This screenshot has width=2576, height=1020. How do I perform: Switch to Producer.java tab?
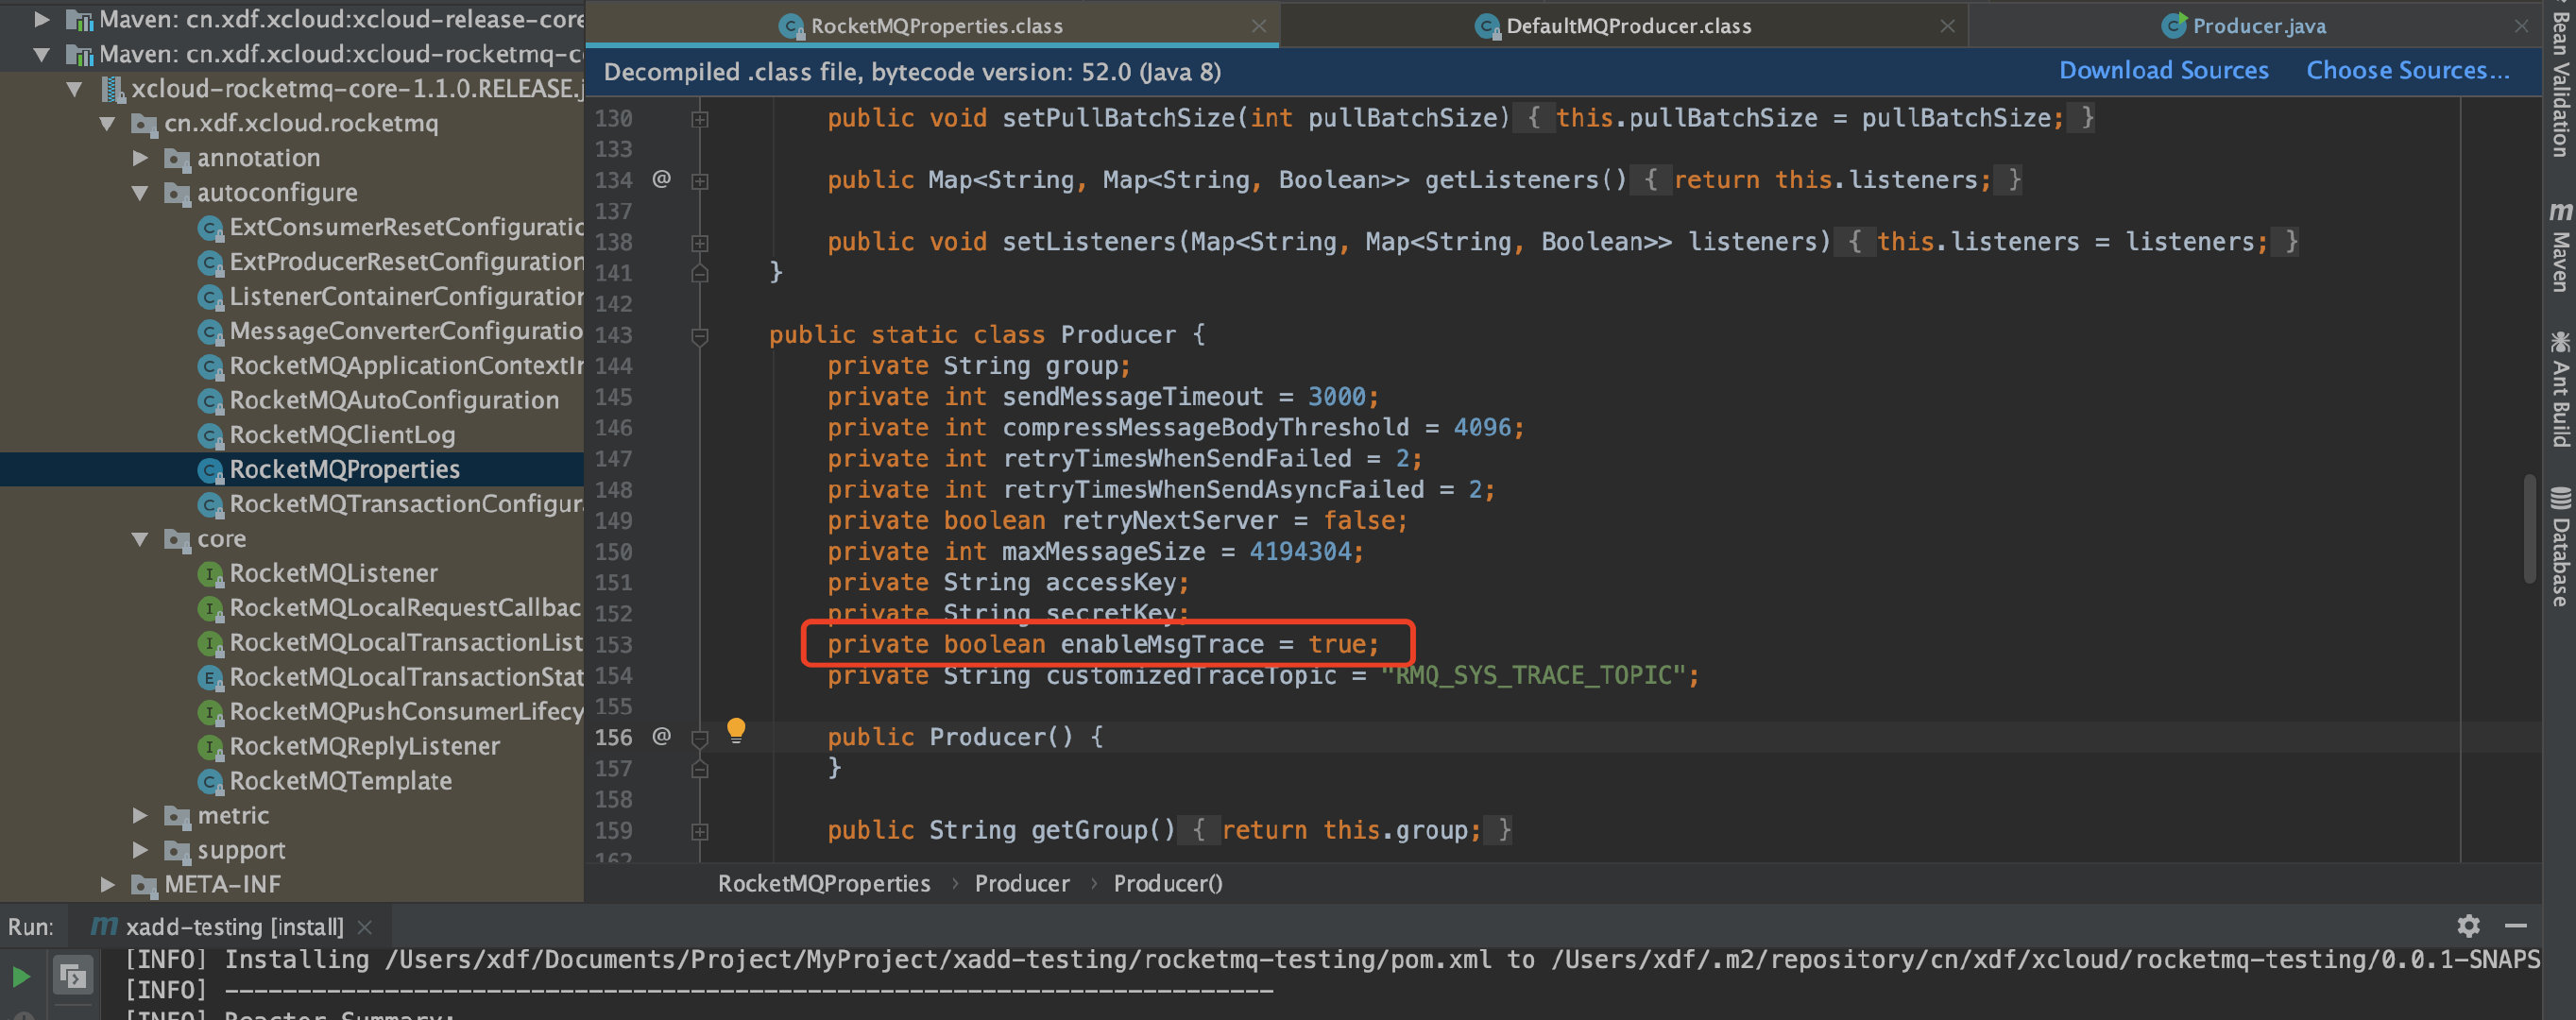2257,26
